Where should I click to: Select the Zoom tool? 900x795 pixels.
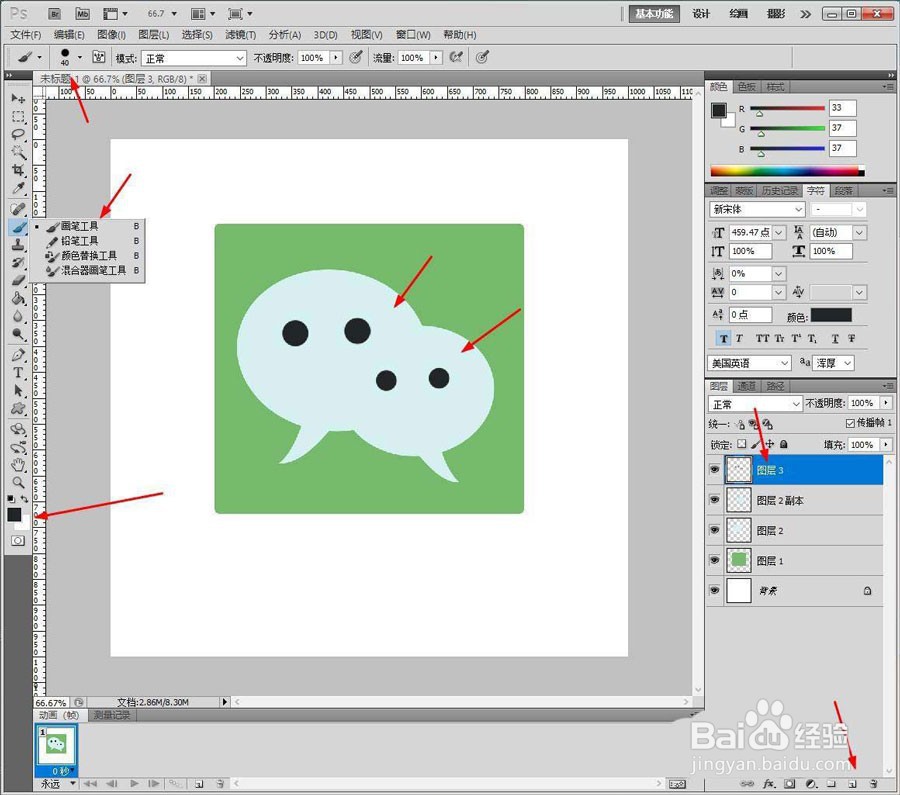[18, 482]
